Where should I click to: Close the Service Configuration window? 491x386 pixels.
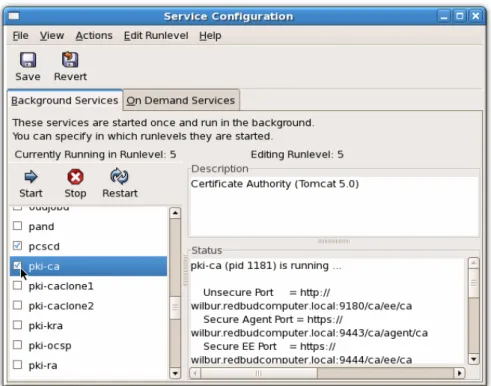(x=476, y=16)
